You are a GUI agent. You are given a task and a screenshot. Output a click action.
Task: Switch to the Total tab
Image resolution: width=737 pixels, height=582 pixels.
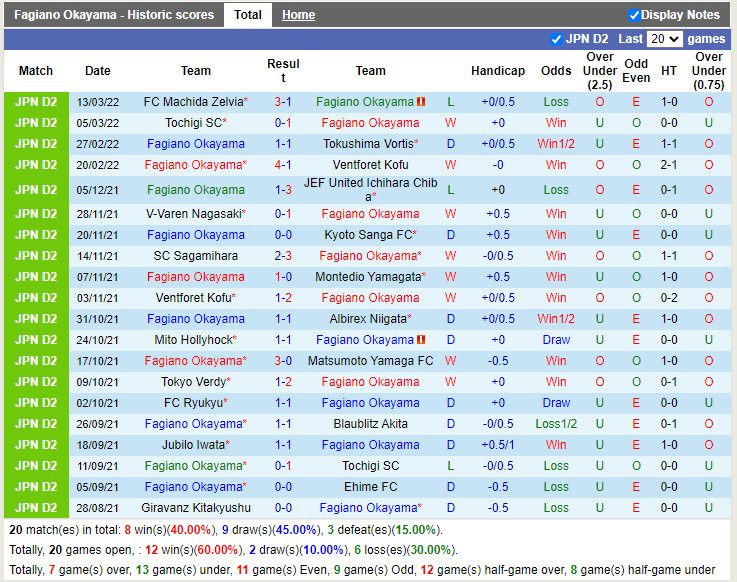[247, 15]
